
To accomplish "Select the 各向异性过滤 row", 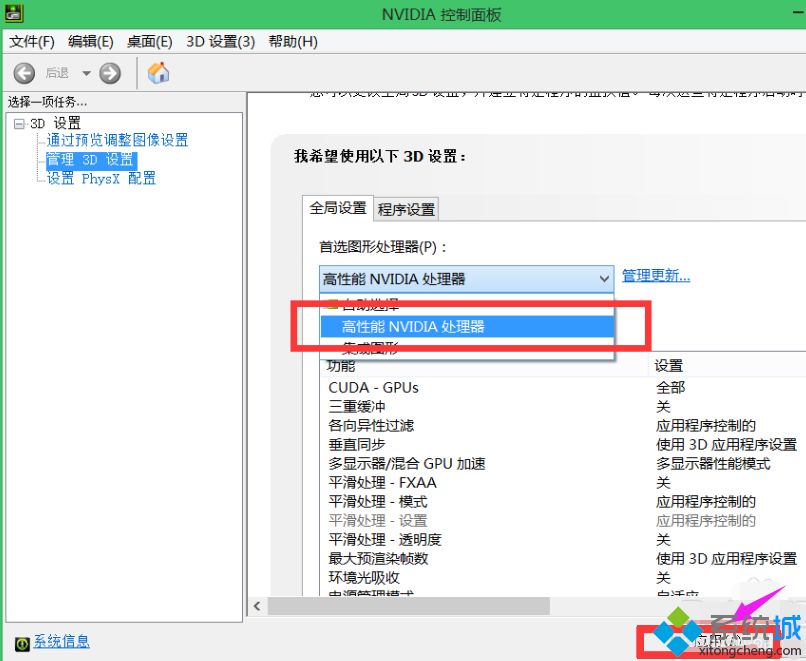I will tap(562, 426).
